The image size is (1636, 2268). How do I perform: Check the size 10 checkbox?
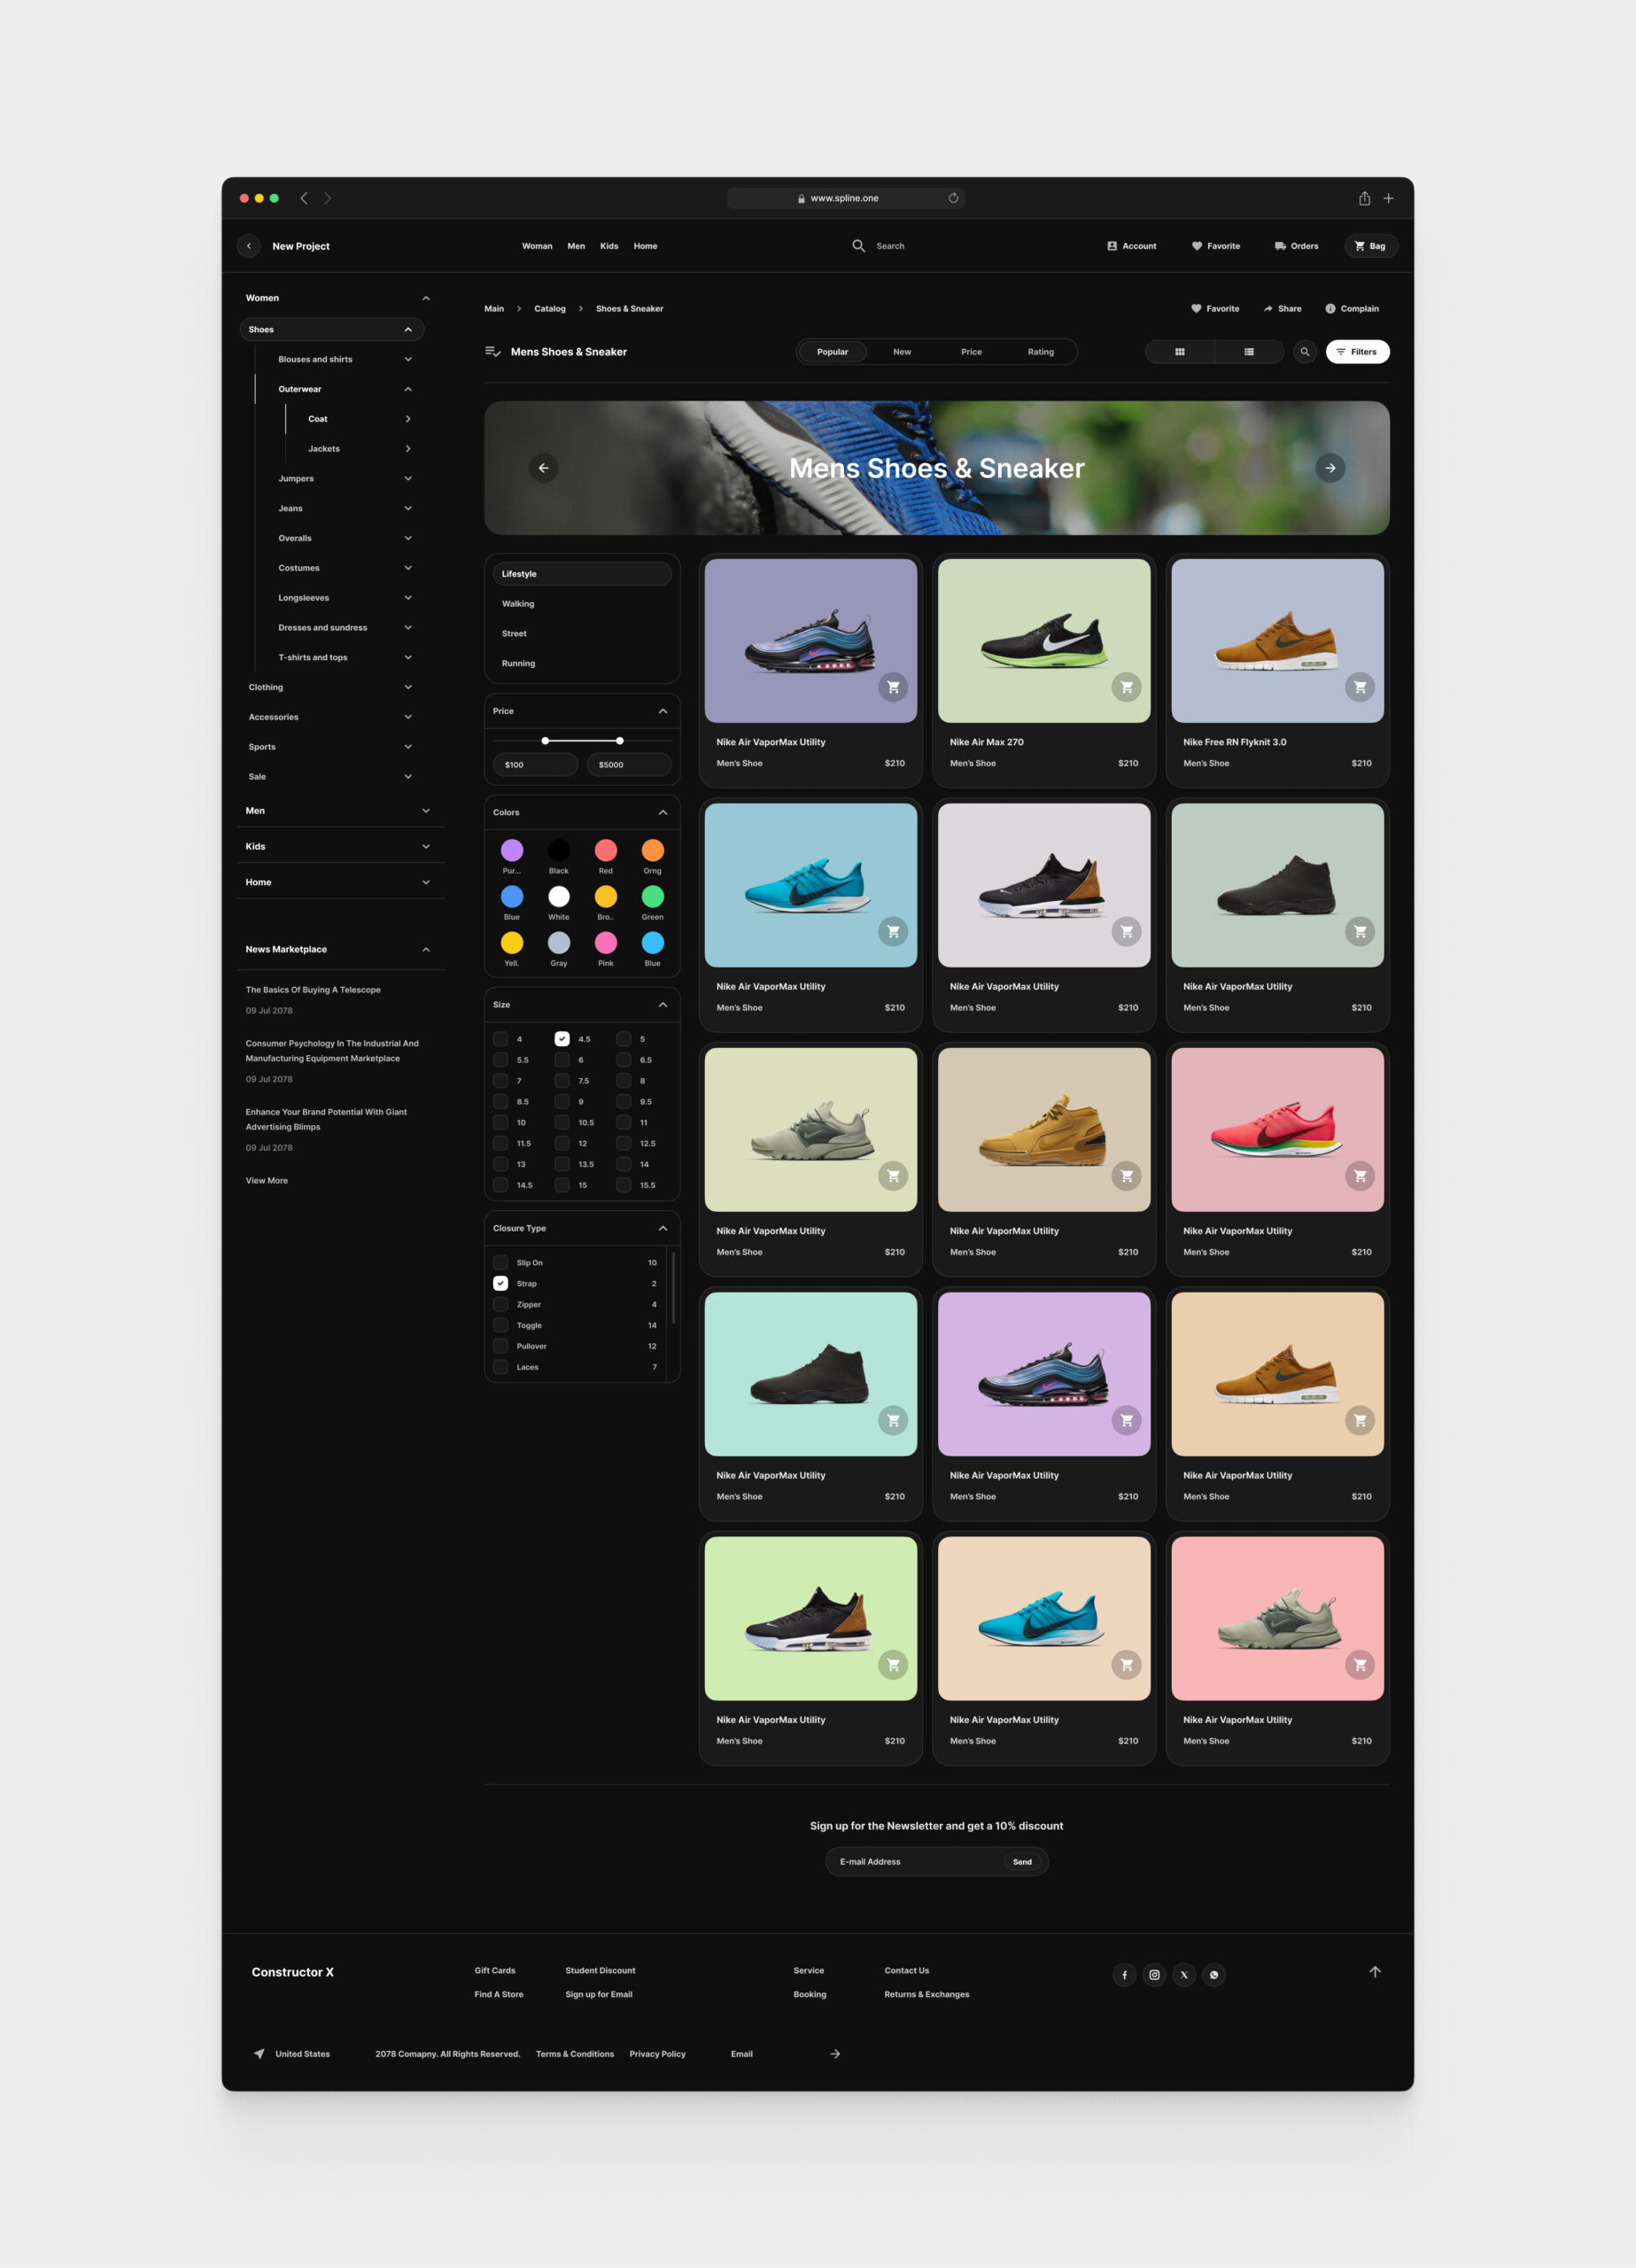500,1122
